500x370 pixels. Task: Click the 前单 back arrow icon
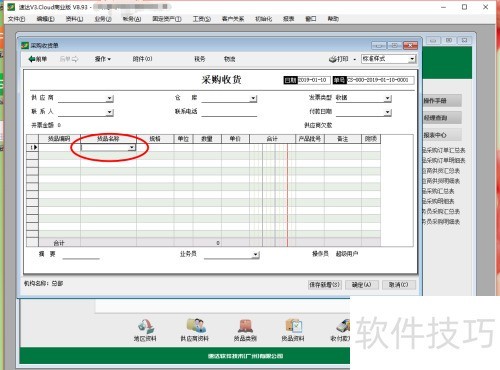tap(32, 59)
